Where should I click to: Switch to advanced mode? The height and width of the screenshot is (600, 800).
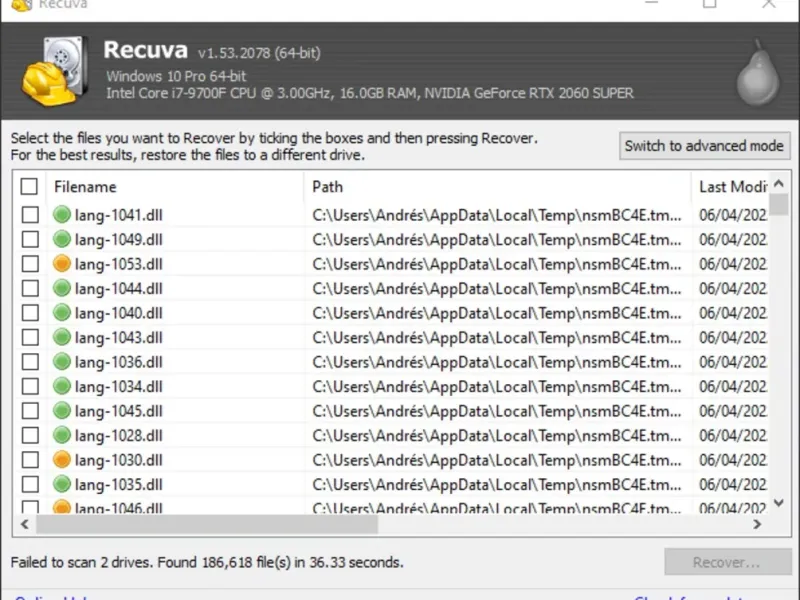(704, 146)
